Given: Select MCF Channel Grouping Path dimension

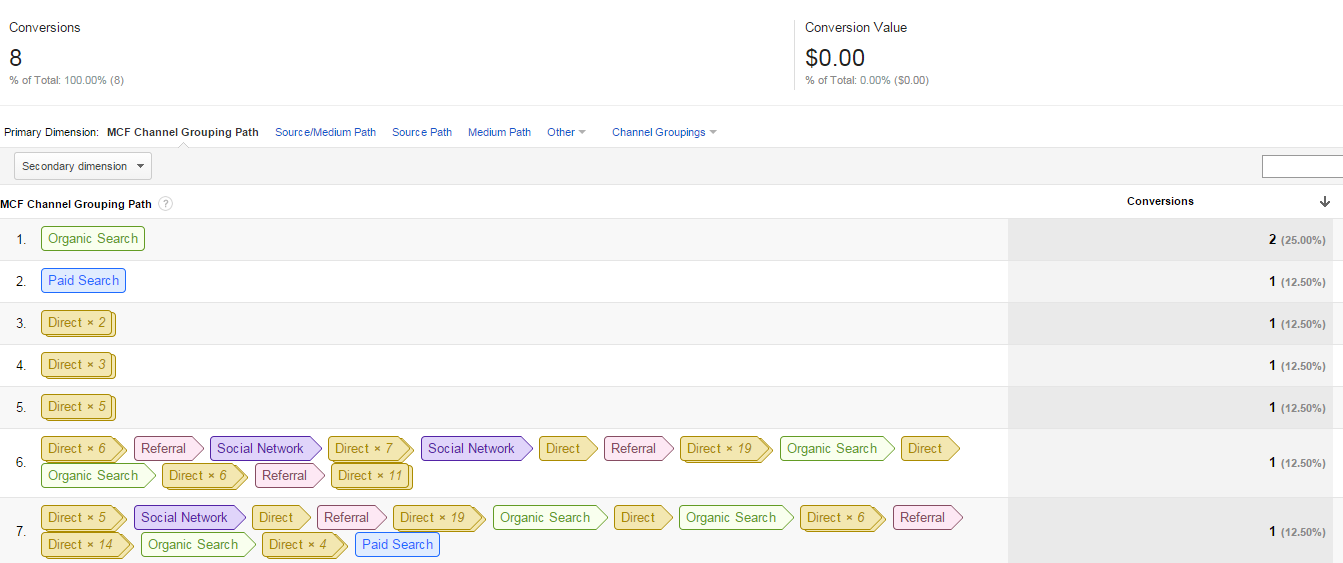Looking at the screenshot, I should coord(183,132).
